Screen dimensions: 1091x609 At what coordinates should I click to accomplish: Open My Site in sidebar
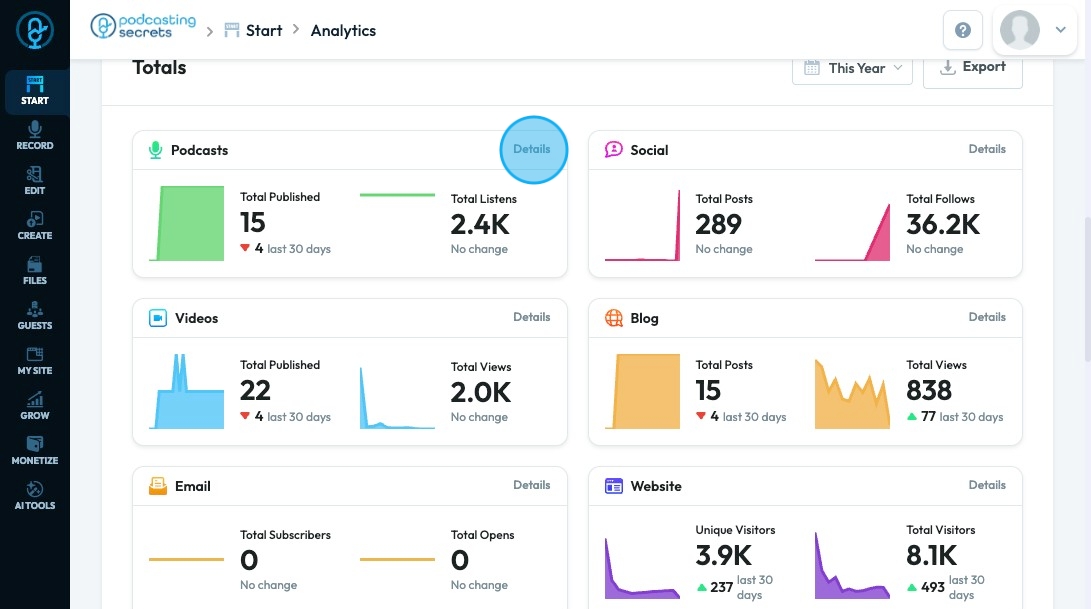click(x=35, y=361)
